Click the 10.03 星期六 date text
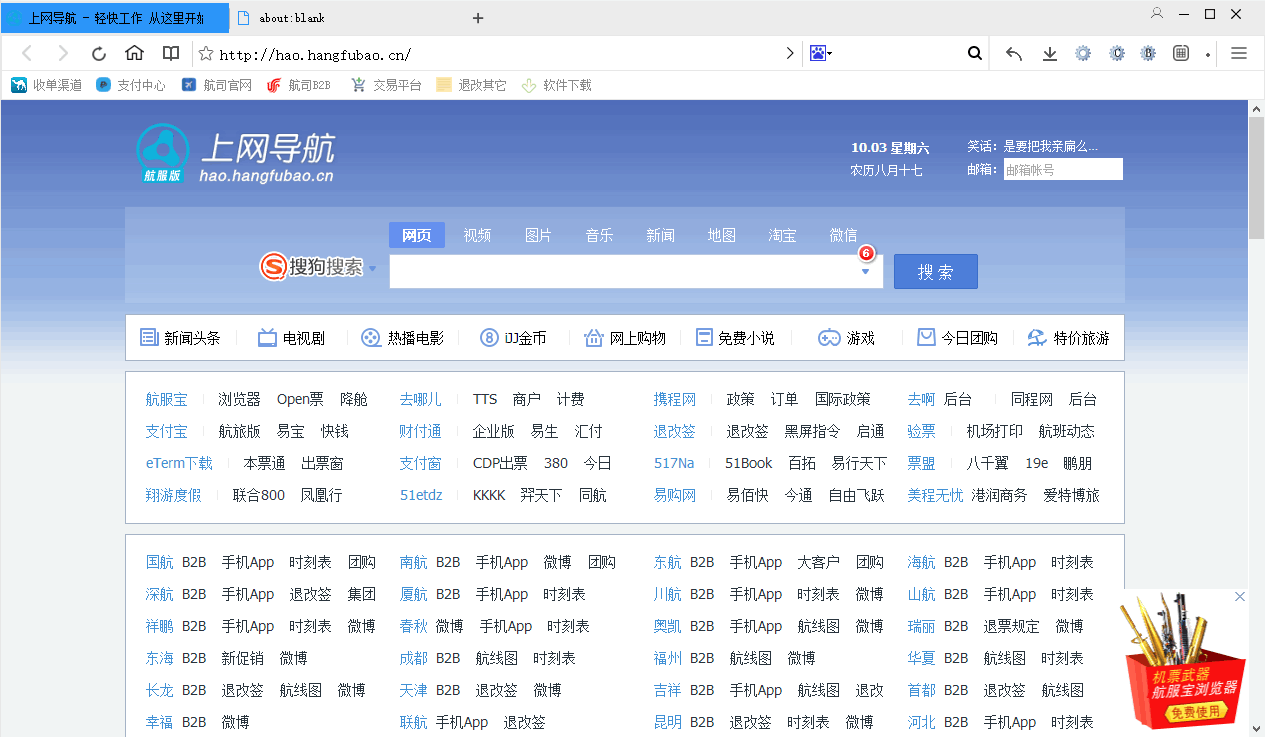 (x=889, y=148)
